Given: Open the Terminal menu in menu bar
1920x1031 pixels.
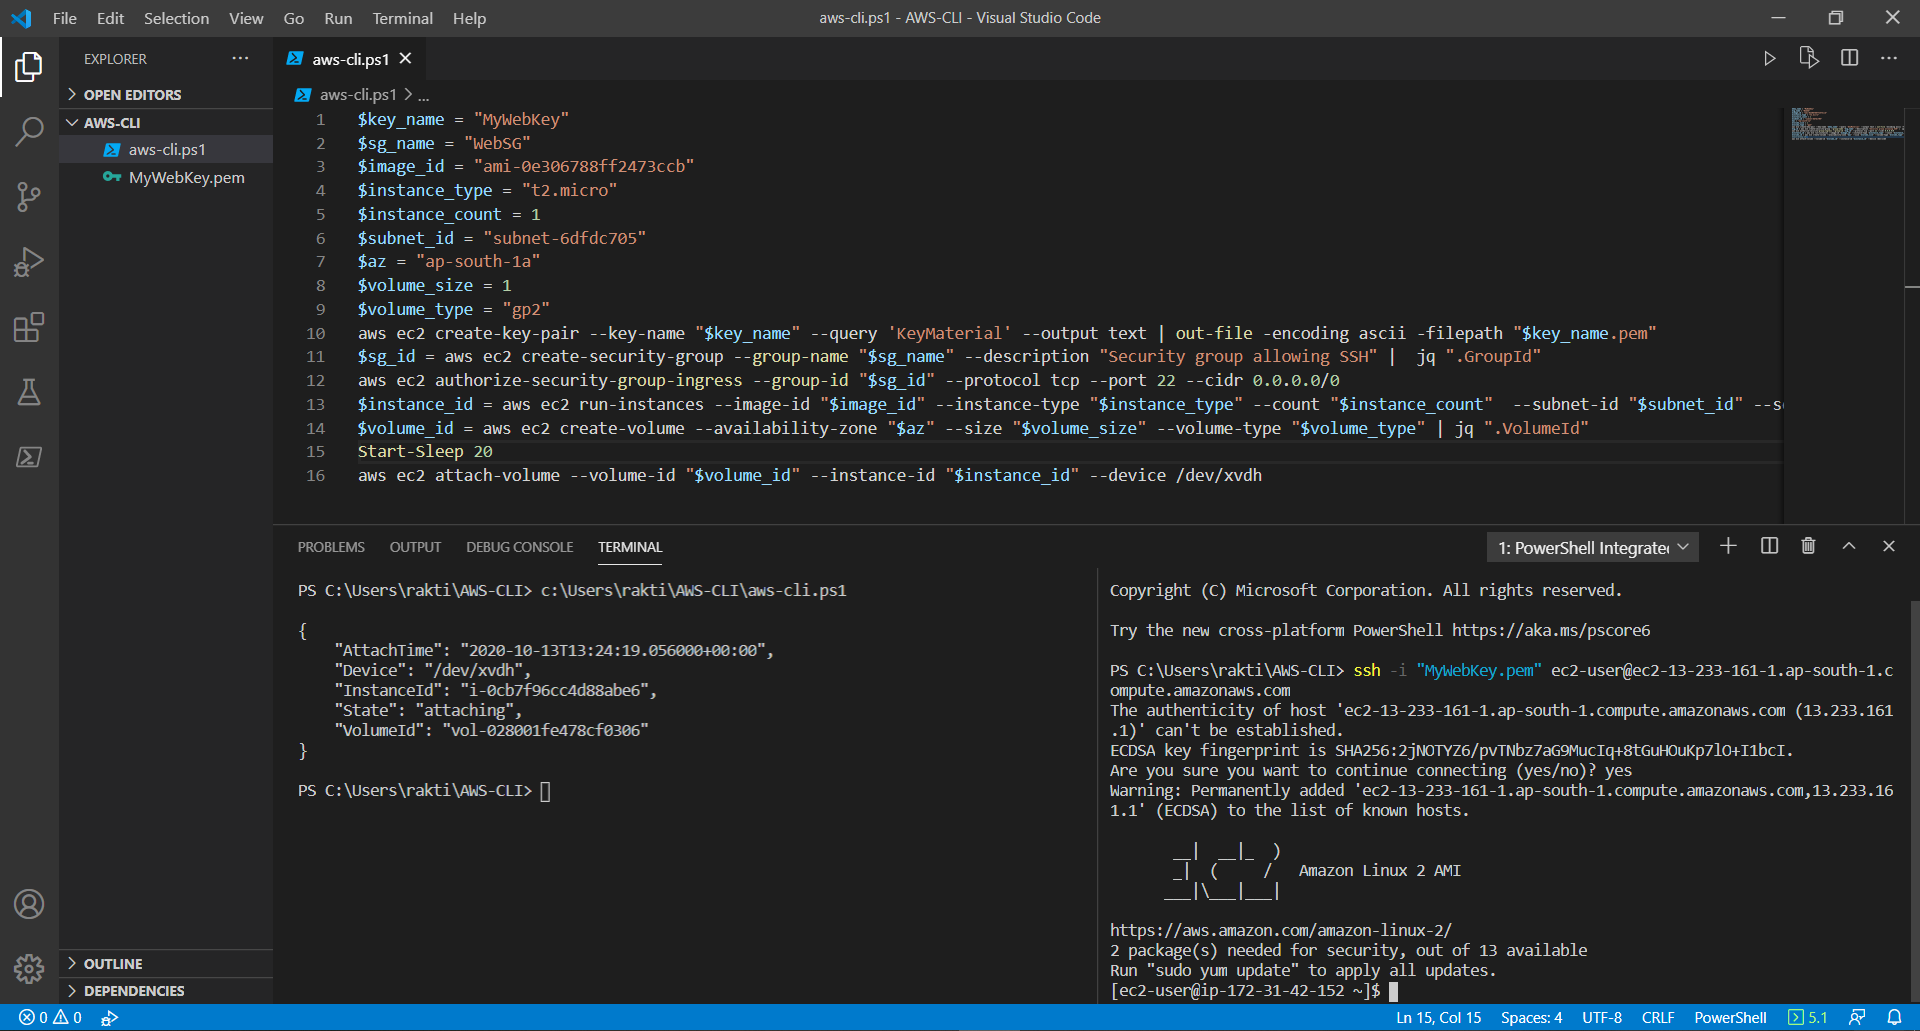Looking at the screenshot, I should (402, 18).
